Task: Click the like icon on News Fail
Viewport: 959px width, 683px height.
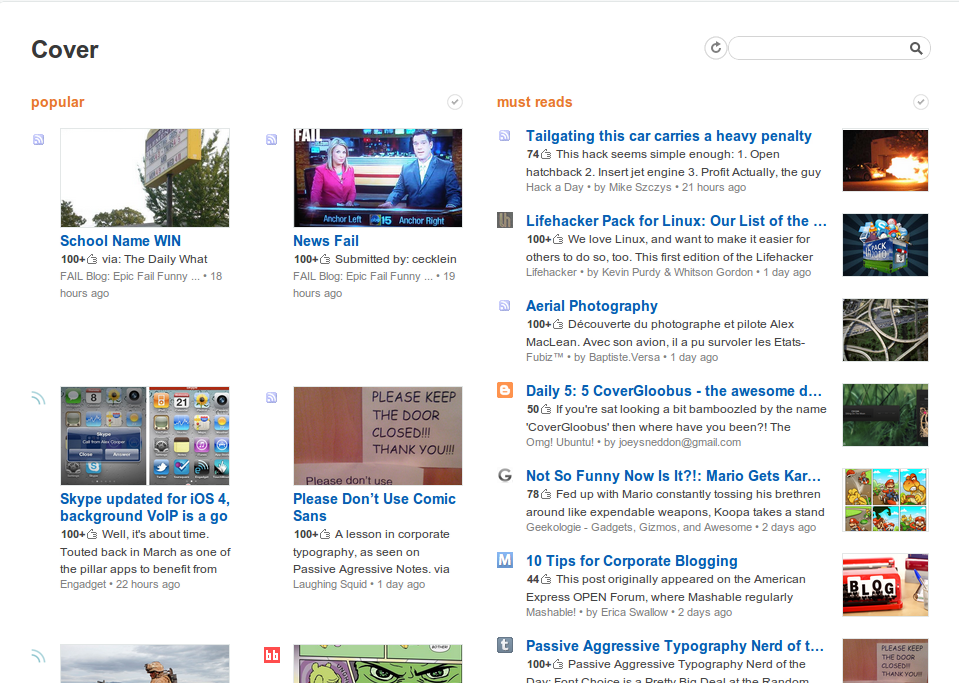Action: tap(325, 260)
